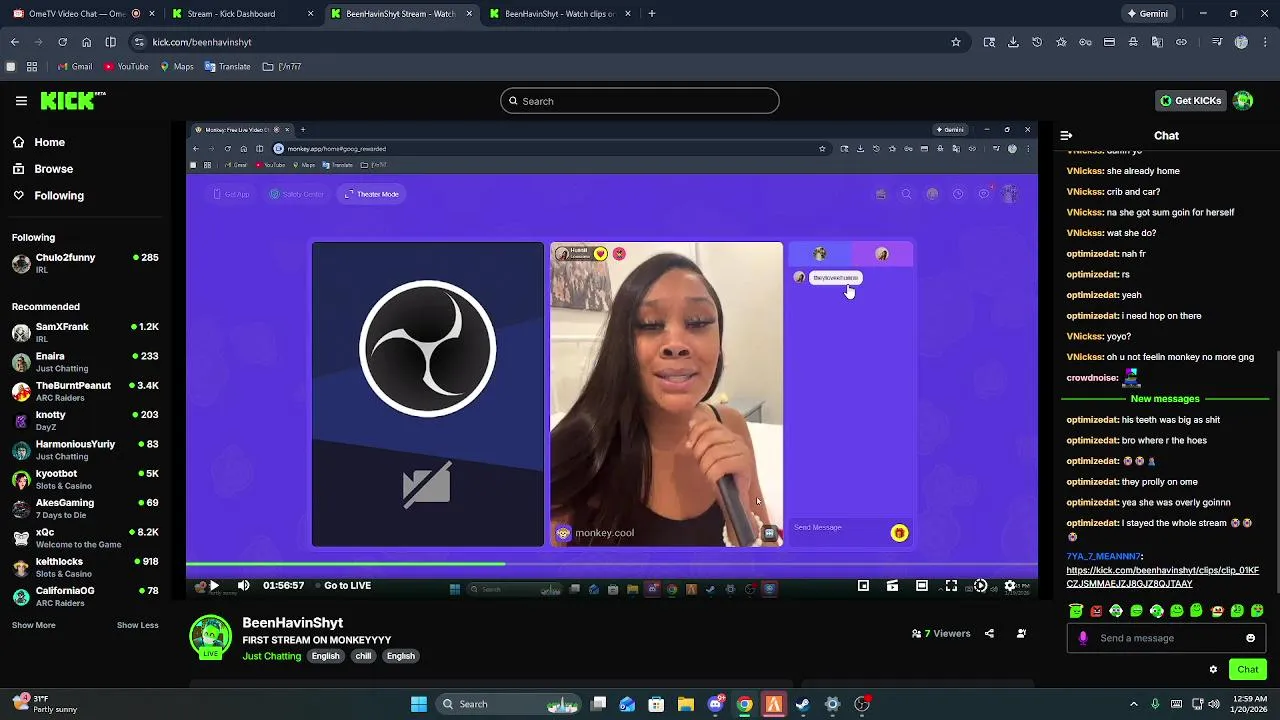Share the stream via share icon

tap(989, 633)
